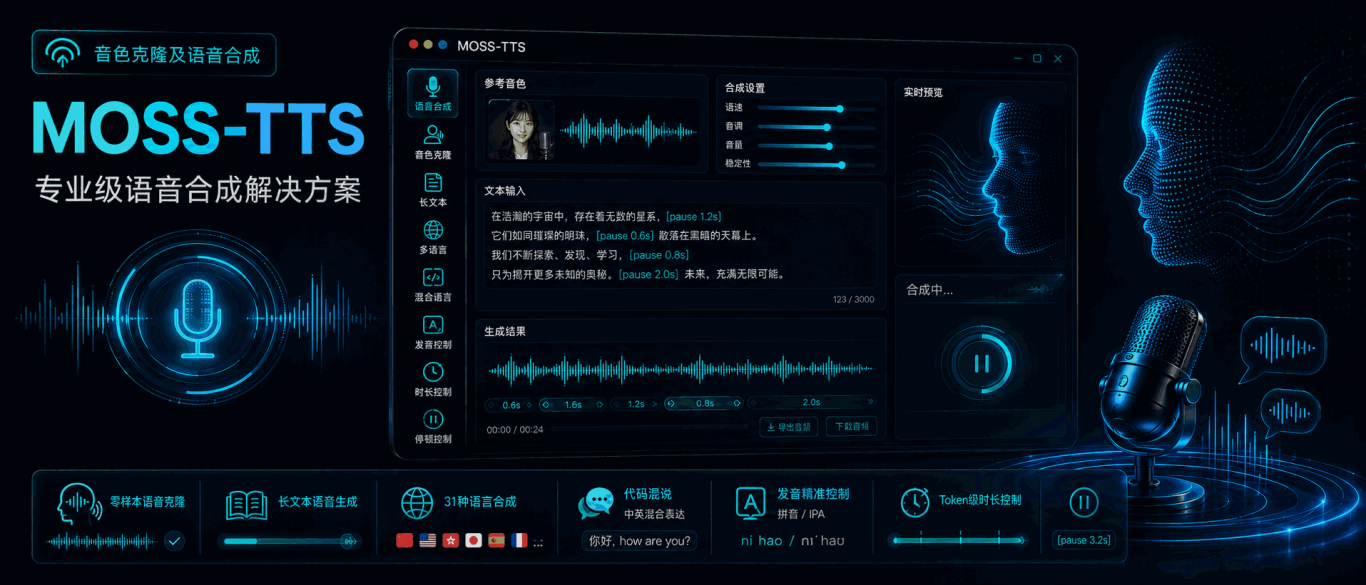Adjust the 音量 volume slider
1366x585 pixels.
[x=815, y=145]
